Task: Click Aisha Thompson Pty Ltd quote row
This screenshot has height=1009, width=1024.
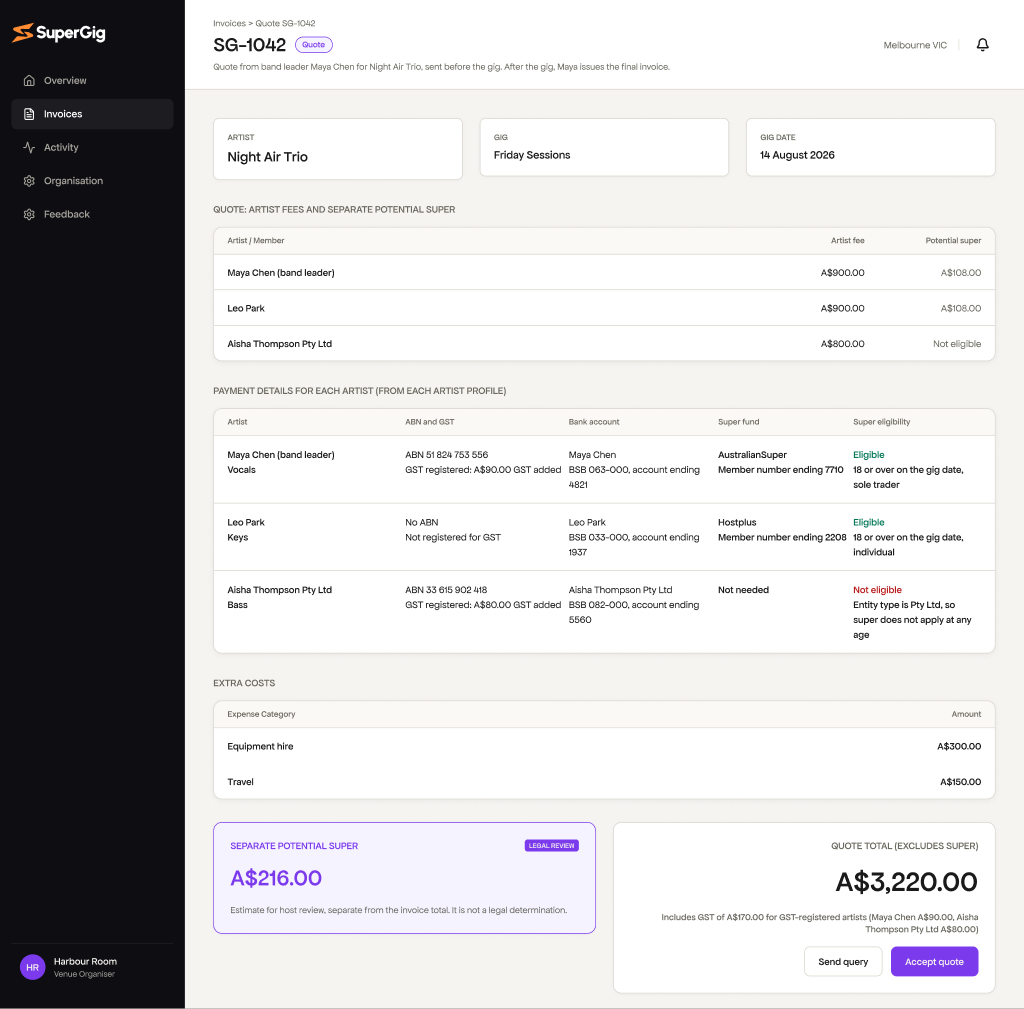Action: coord(604,344)
